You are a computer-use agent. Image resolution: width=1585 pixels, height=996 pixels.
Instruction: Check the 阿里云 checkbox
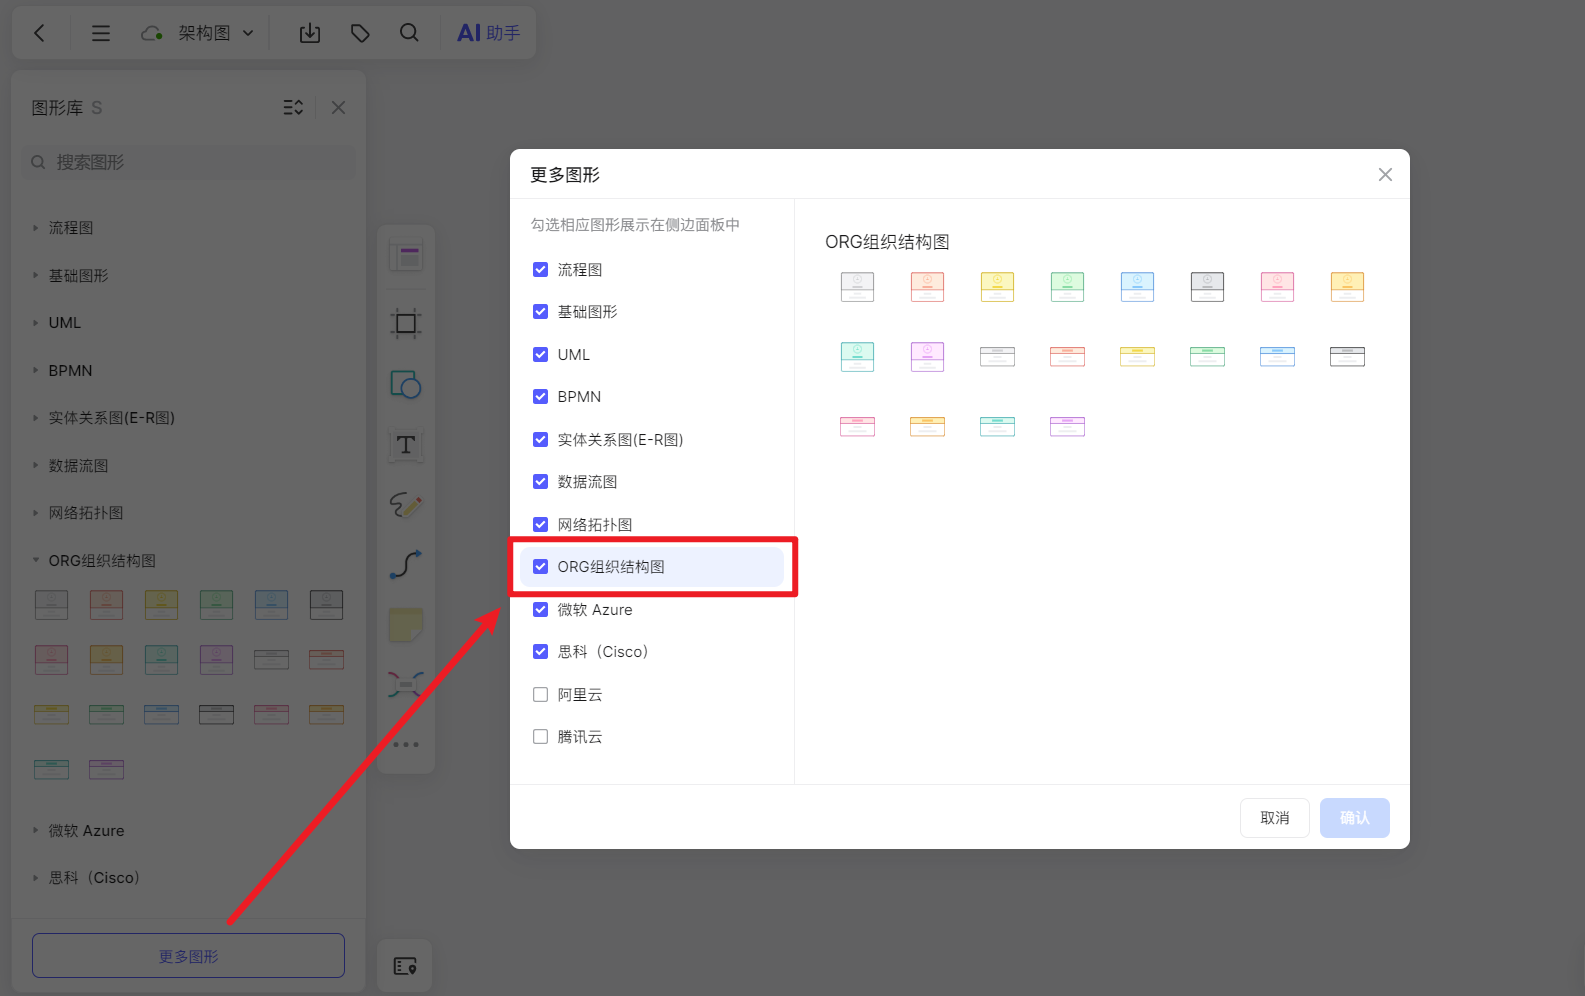click(x=540, y=694)
